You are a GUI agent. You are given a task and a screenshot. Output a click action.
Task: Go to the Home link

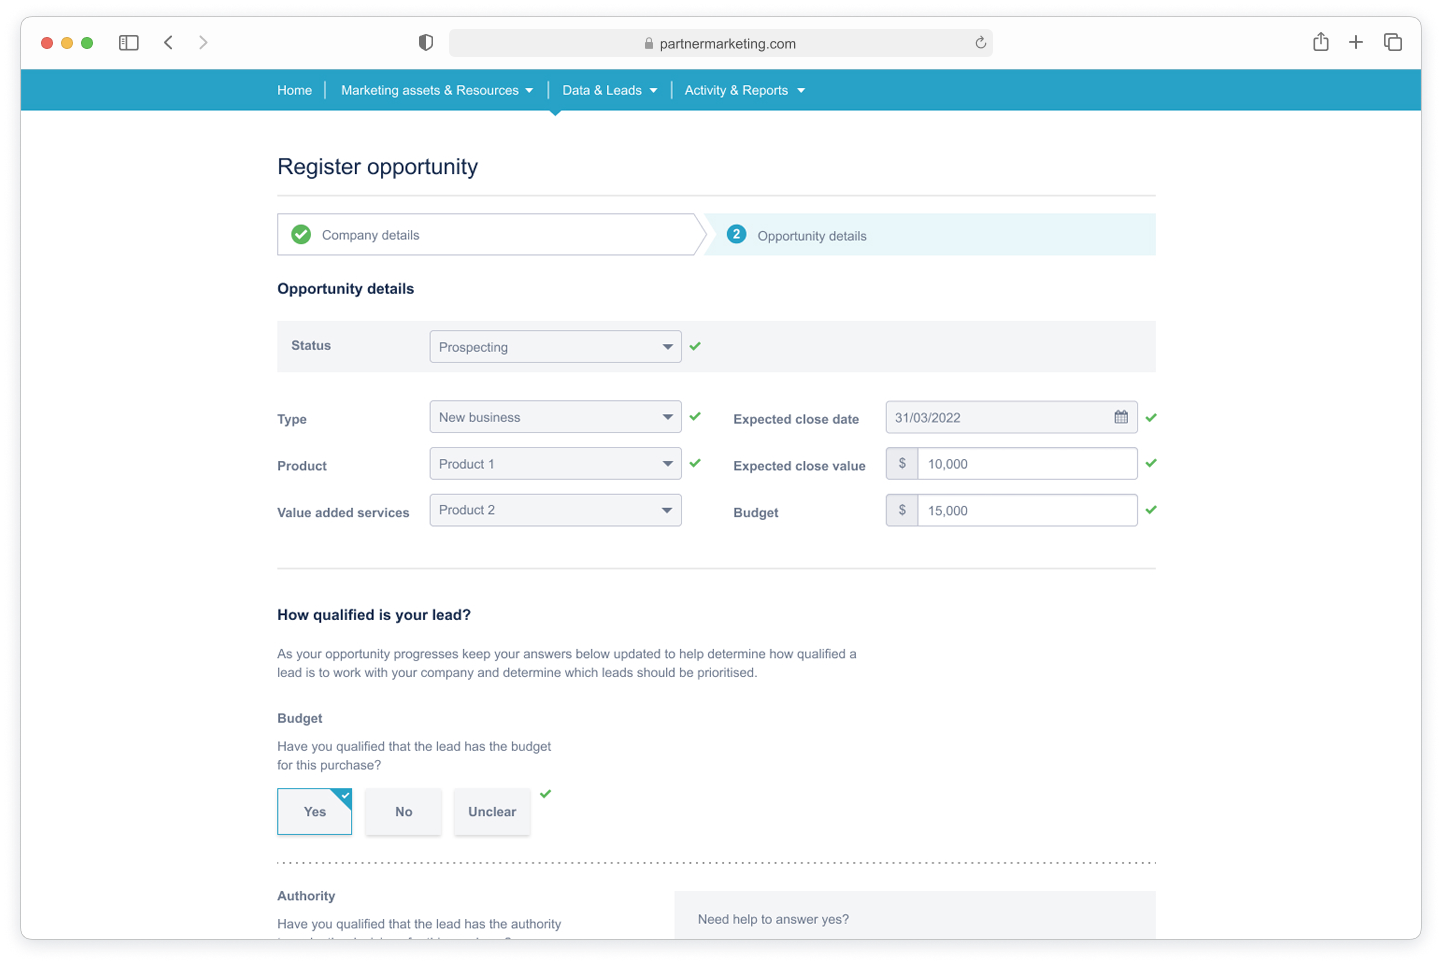[294, 90]
